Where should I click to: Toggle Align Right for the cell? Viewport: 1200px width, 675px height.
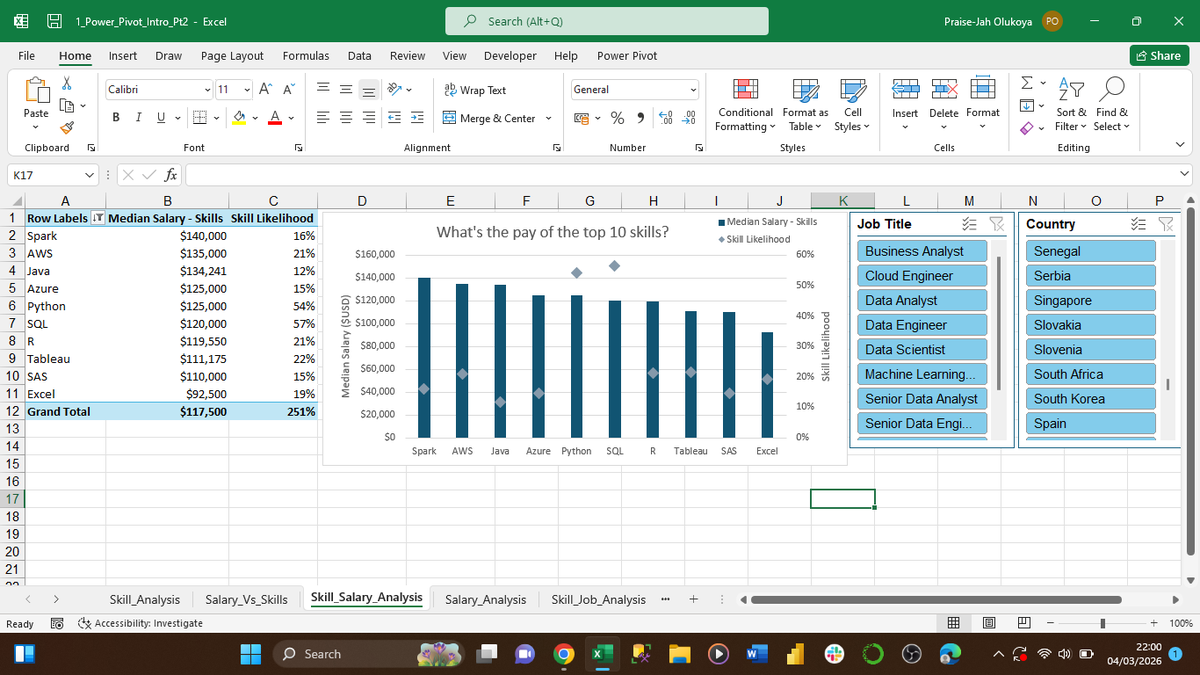pos(370,119)
